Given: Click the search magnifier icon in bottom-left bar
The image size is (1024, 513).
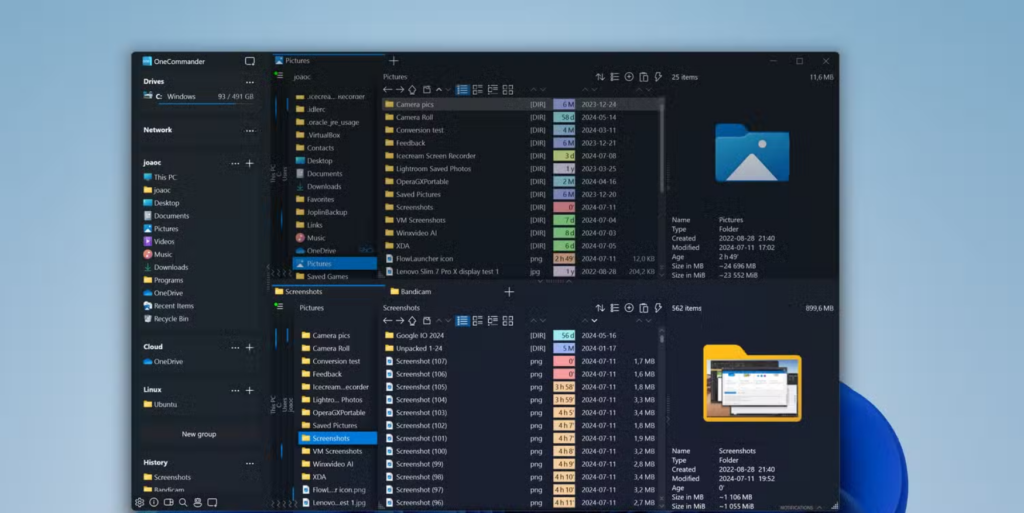Looking at the screenshot, I should (x=183, y=503).
